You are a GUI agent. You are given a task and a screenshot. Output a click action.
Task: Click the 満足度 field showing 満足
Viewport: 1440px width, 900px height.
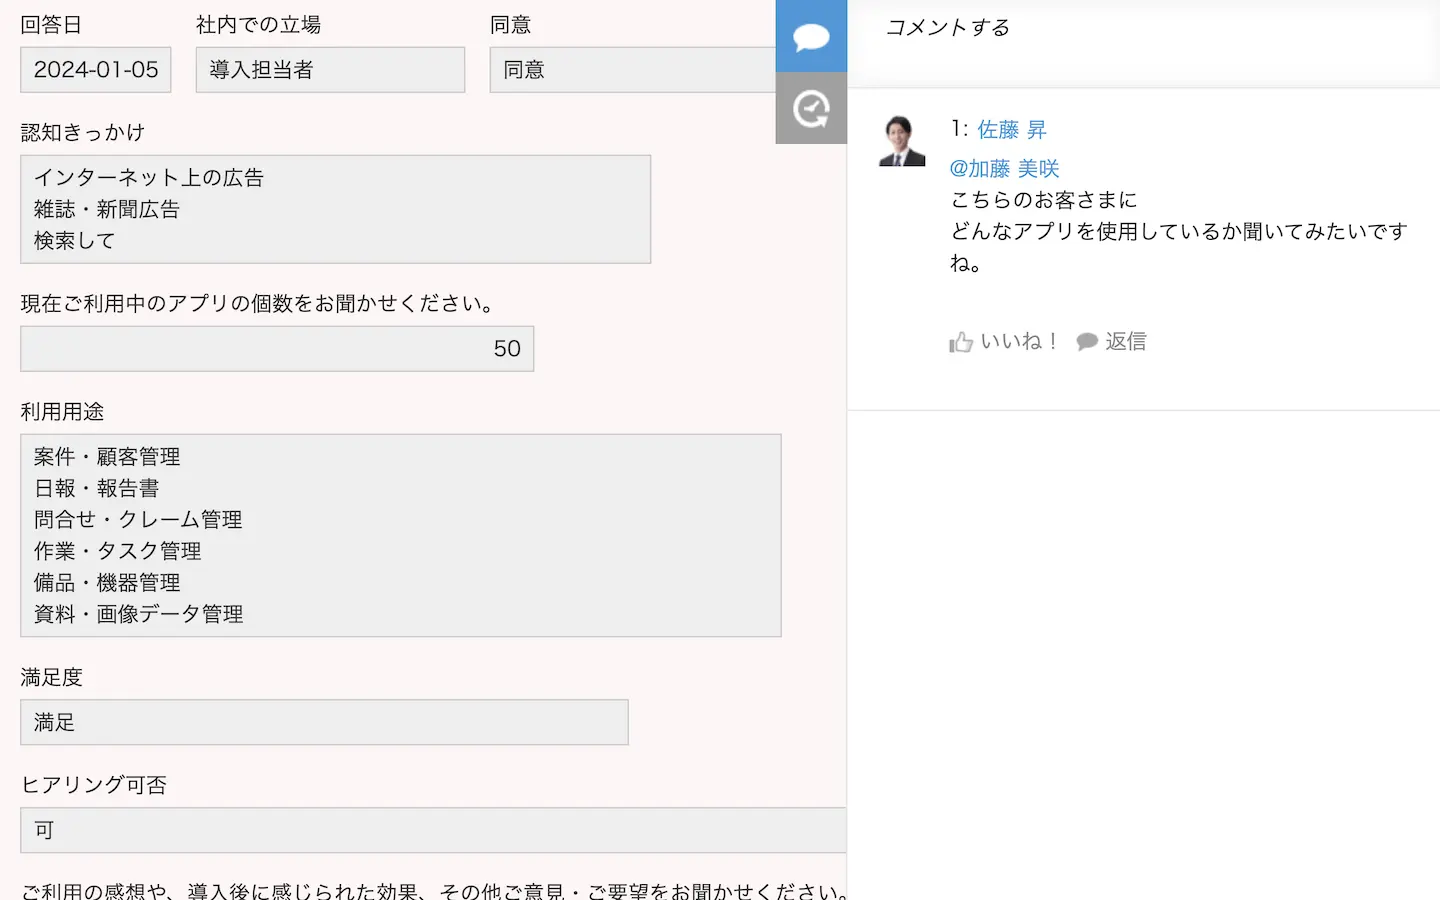point(324,723)
